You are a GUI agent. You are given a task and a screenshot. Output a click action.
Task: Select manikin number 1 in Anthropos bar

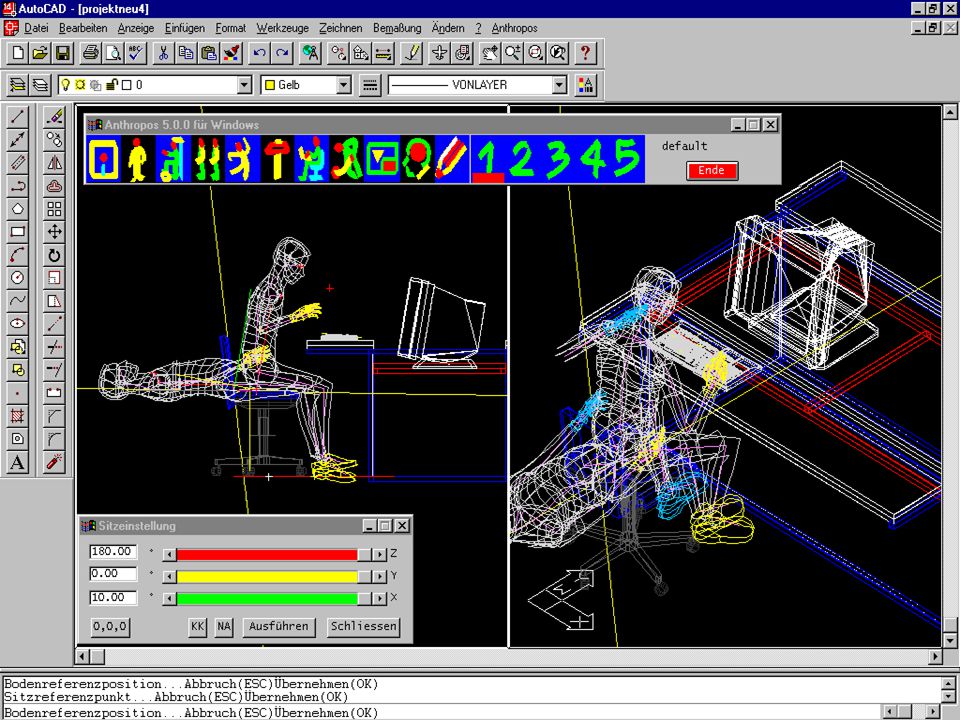pyautogui.click(x=488, y=159)
